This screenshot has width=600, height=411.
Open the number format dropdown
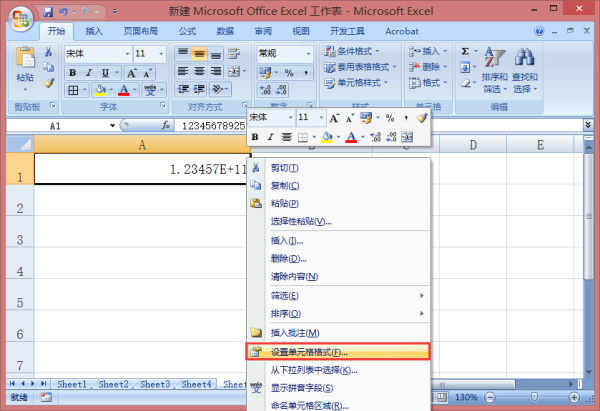click(x=308, y=54)
